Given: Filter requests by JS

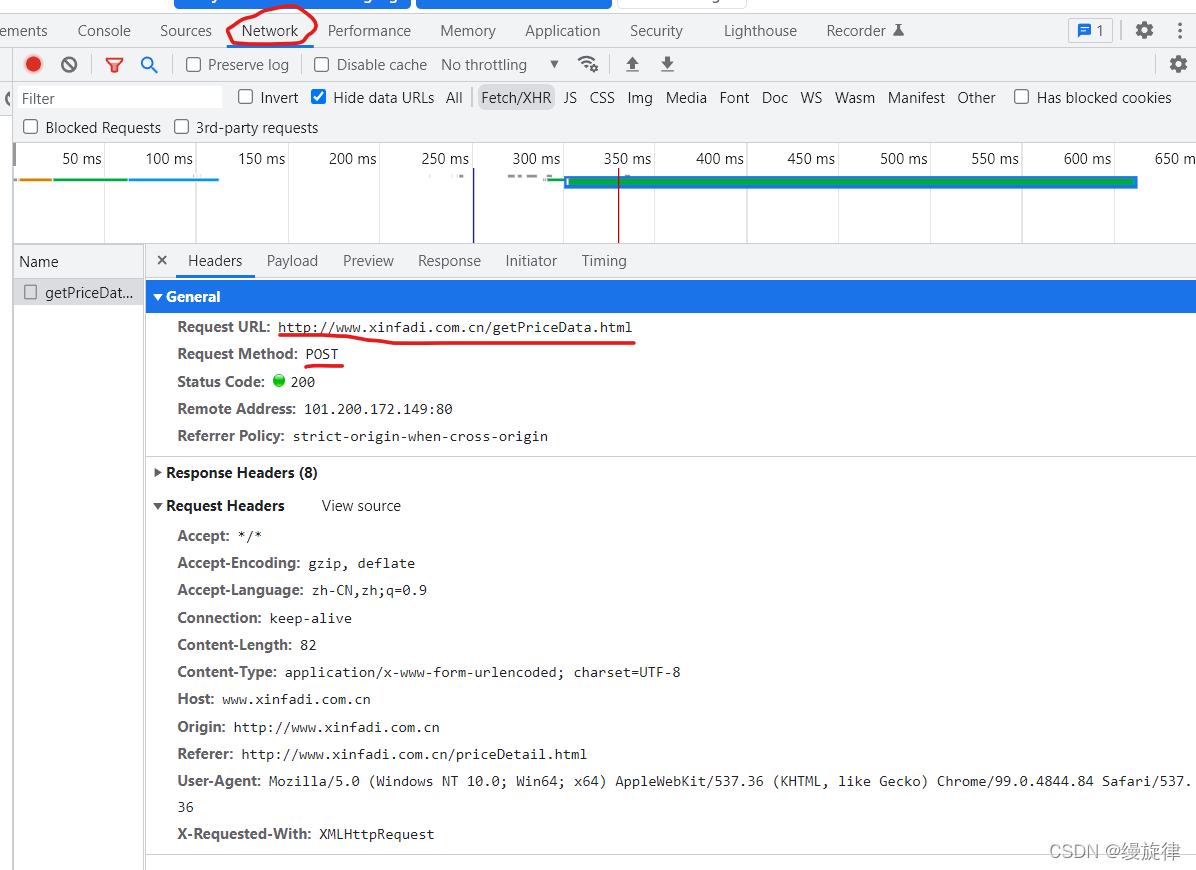Looking at the screenshot, I should (570, 98).
